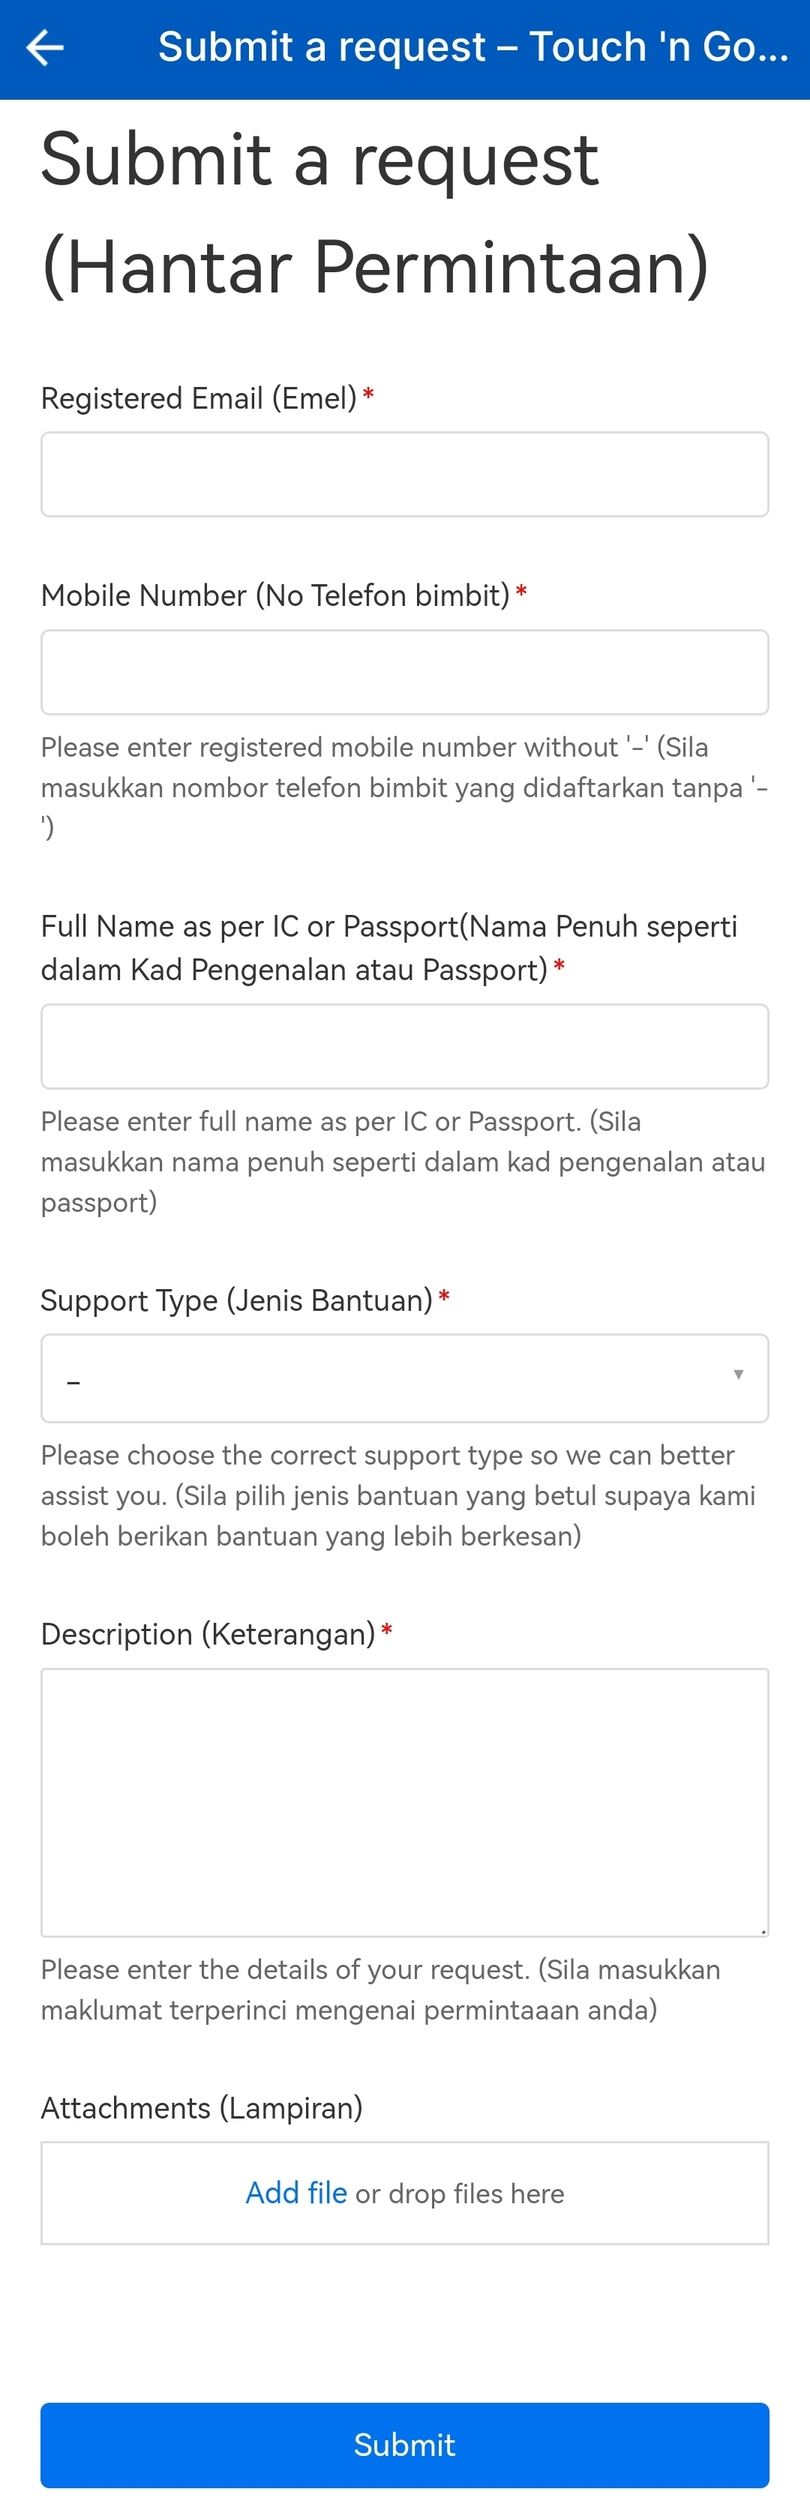Viewport: 810px width, 2513px height.
Task: Click the Support Type dropdown triangle arrow
Action: click(x=738, y=1375)
